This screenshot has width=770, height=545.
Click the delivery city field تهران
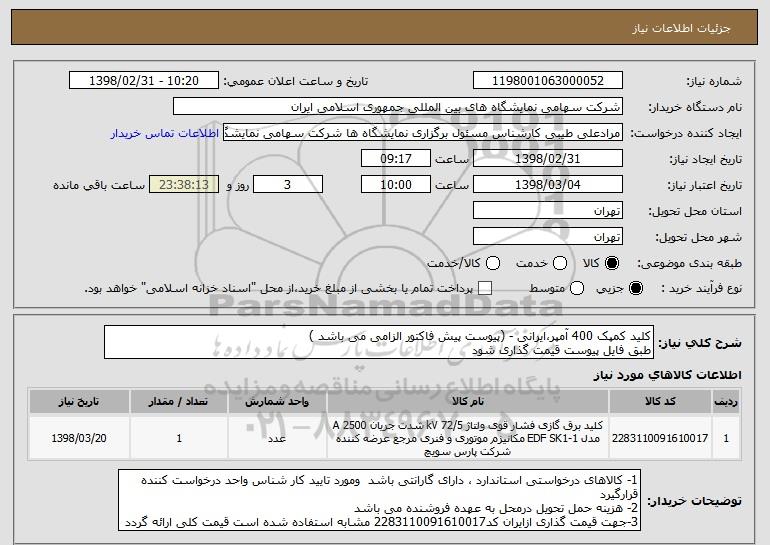548,237
